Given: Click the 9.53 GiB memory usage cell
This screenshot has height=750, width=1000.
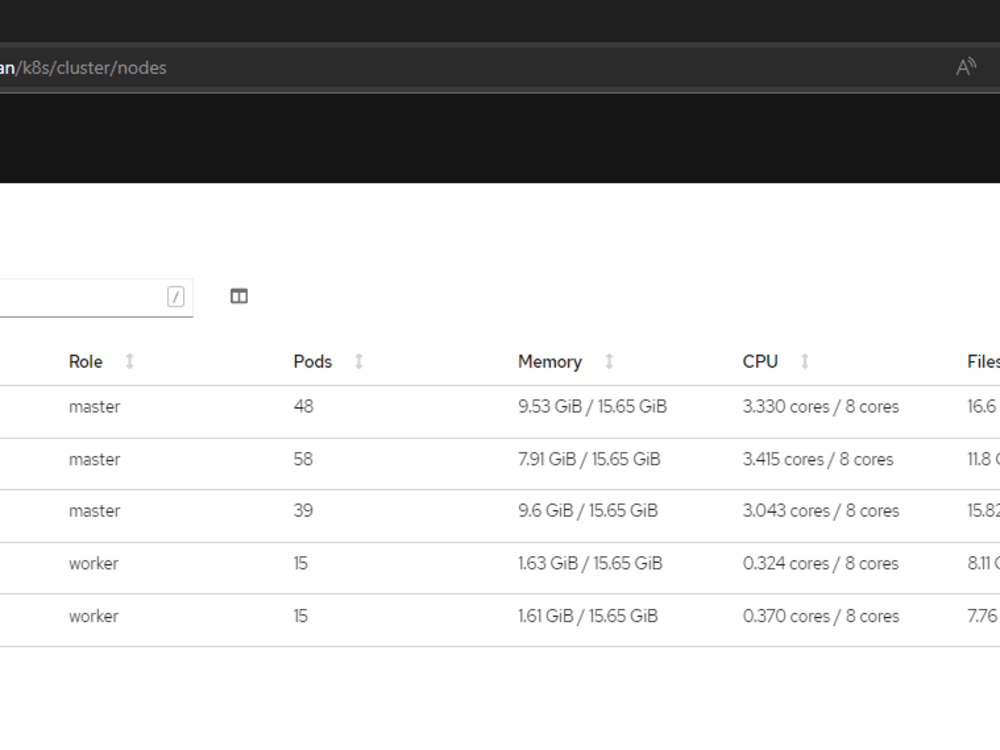Looking at the screenshot, I should (x=592, y=407).
